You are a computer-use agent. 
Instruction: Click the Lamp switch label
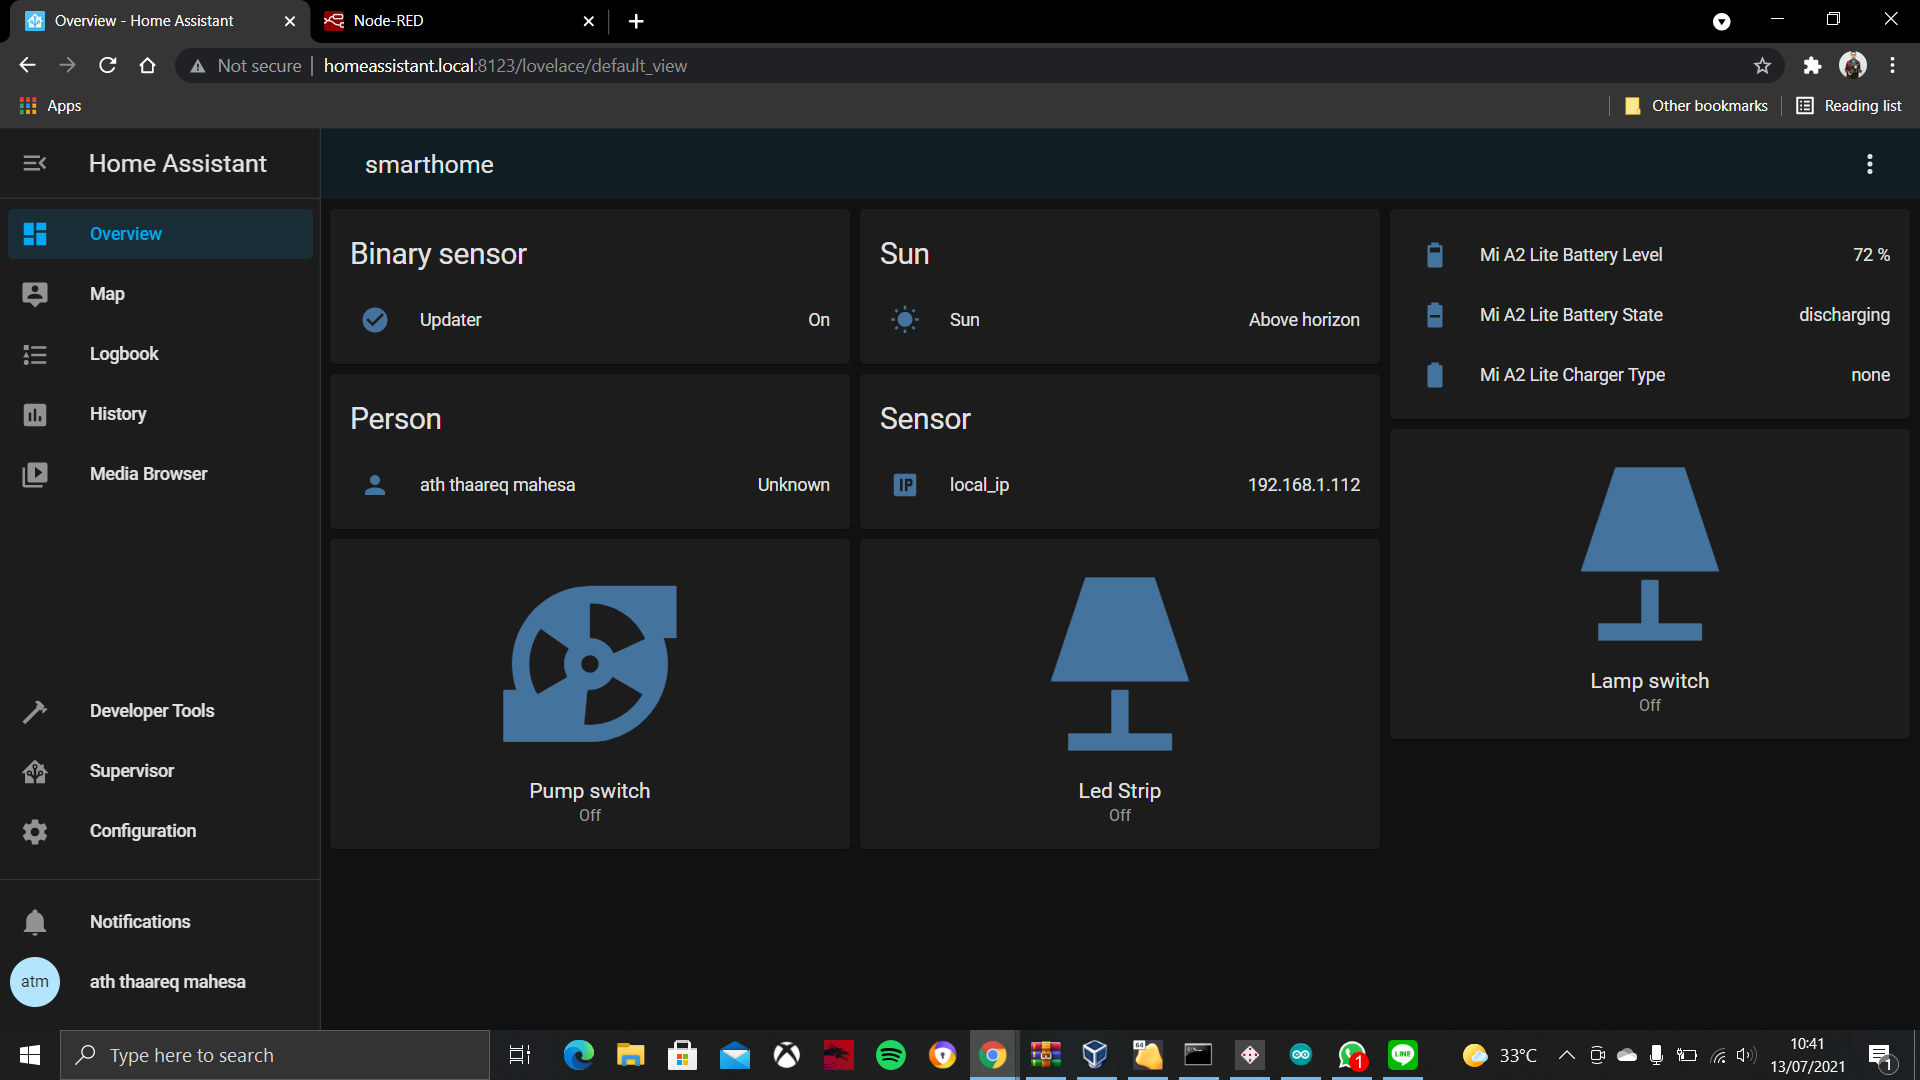click(x=1650, y=681)
